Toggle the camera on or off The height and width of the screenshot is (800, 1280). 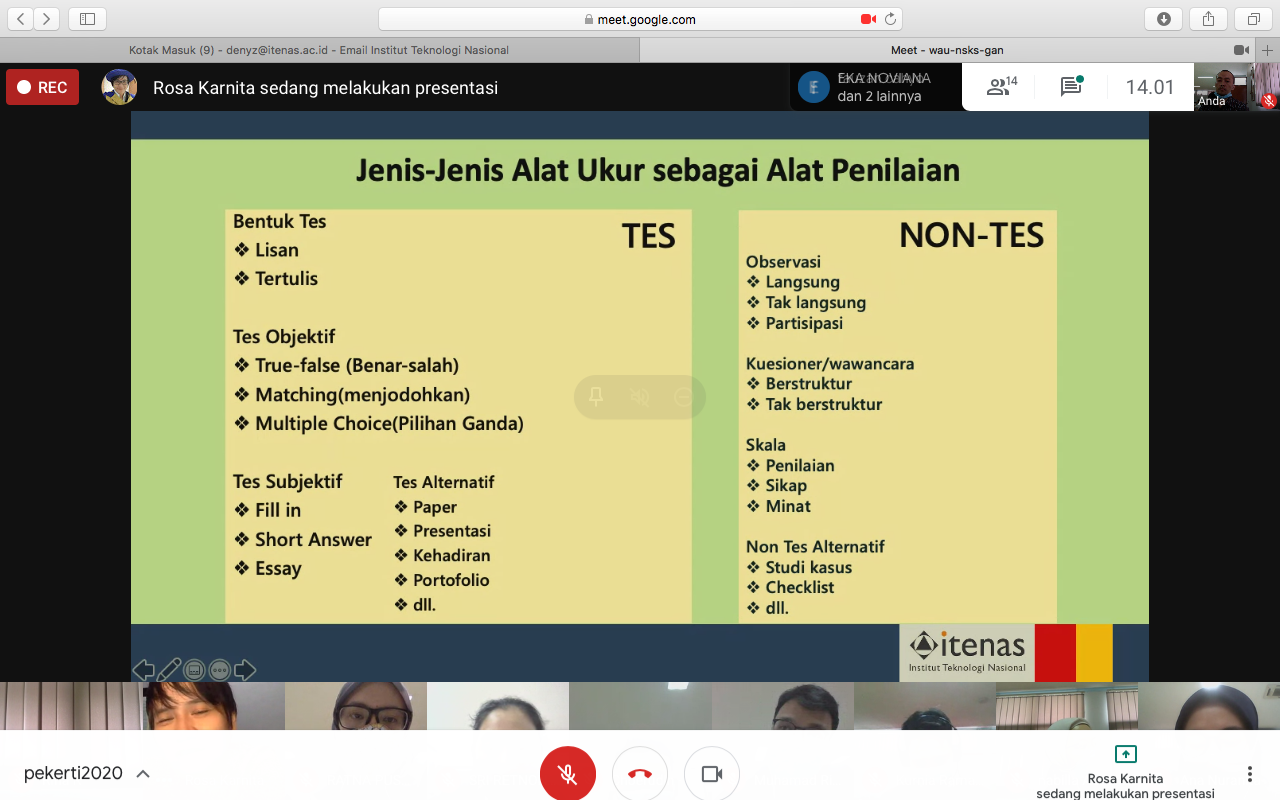point(712,774)
